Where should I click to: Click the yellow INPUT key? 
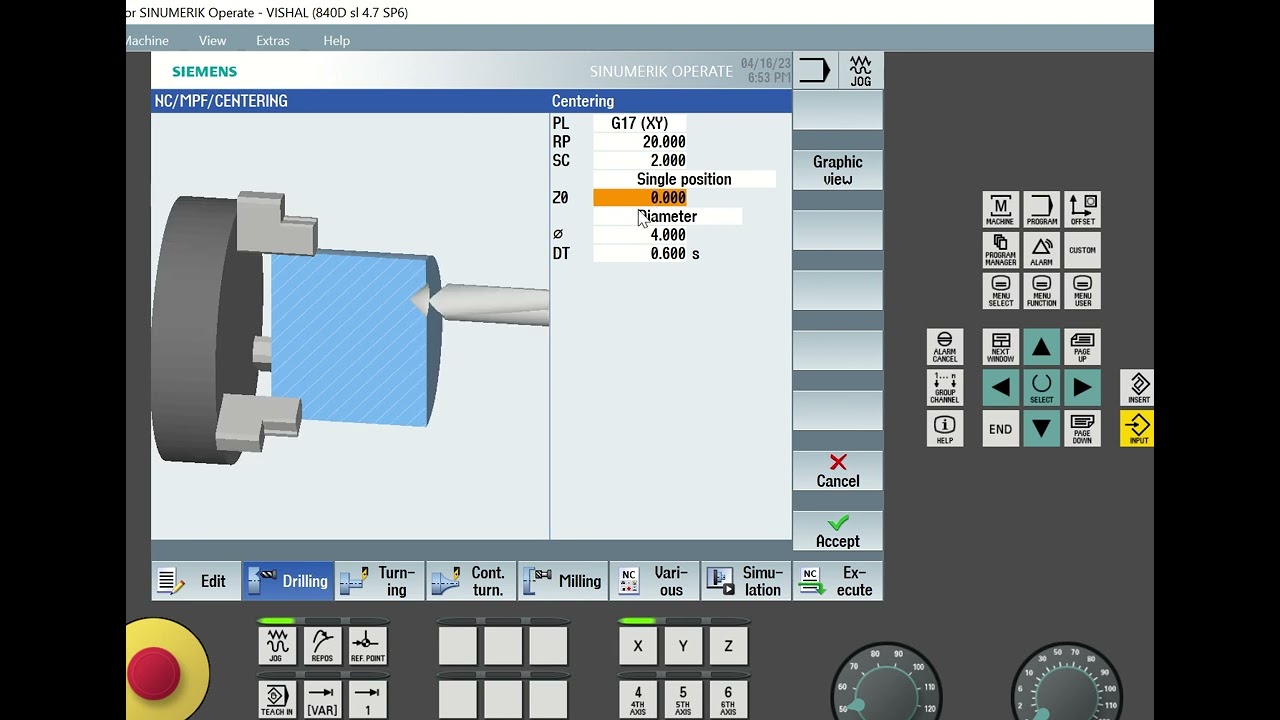click(1138, 429)
